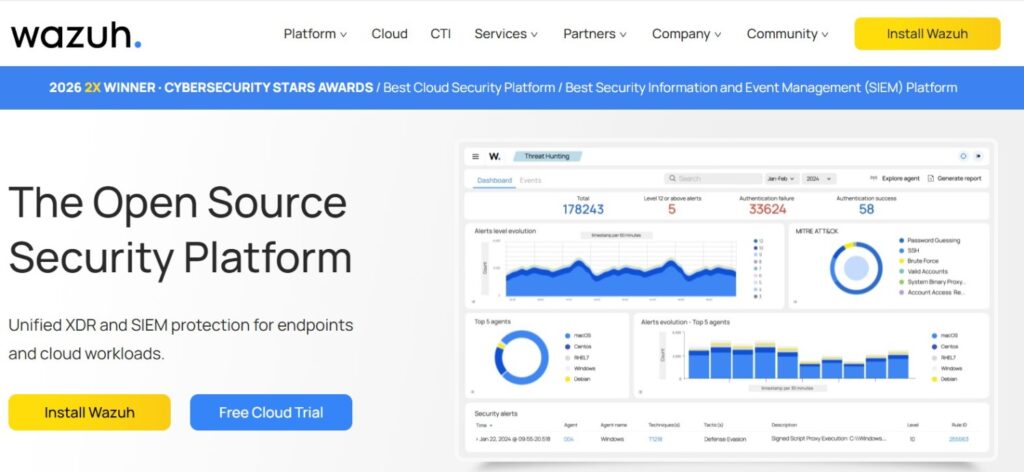Click the Valid Accounts legend entry
1024x472 pixels.
(x=923, y=272)
